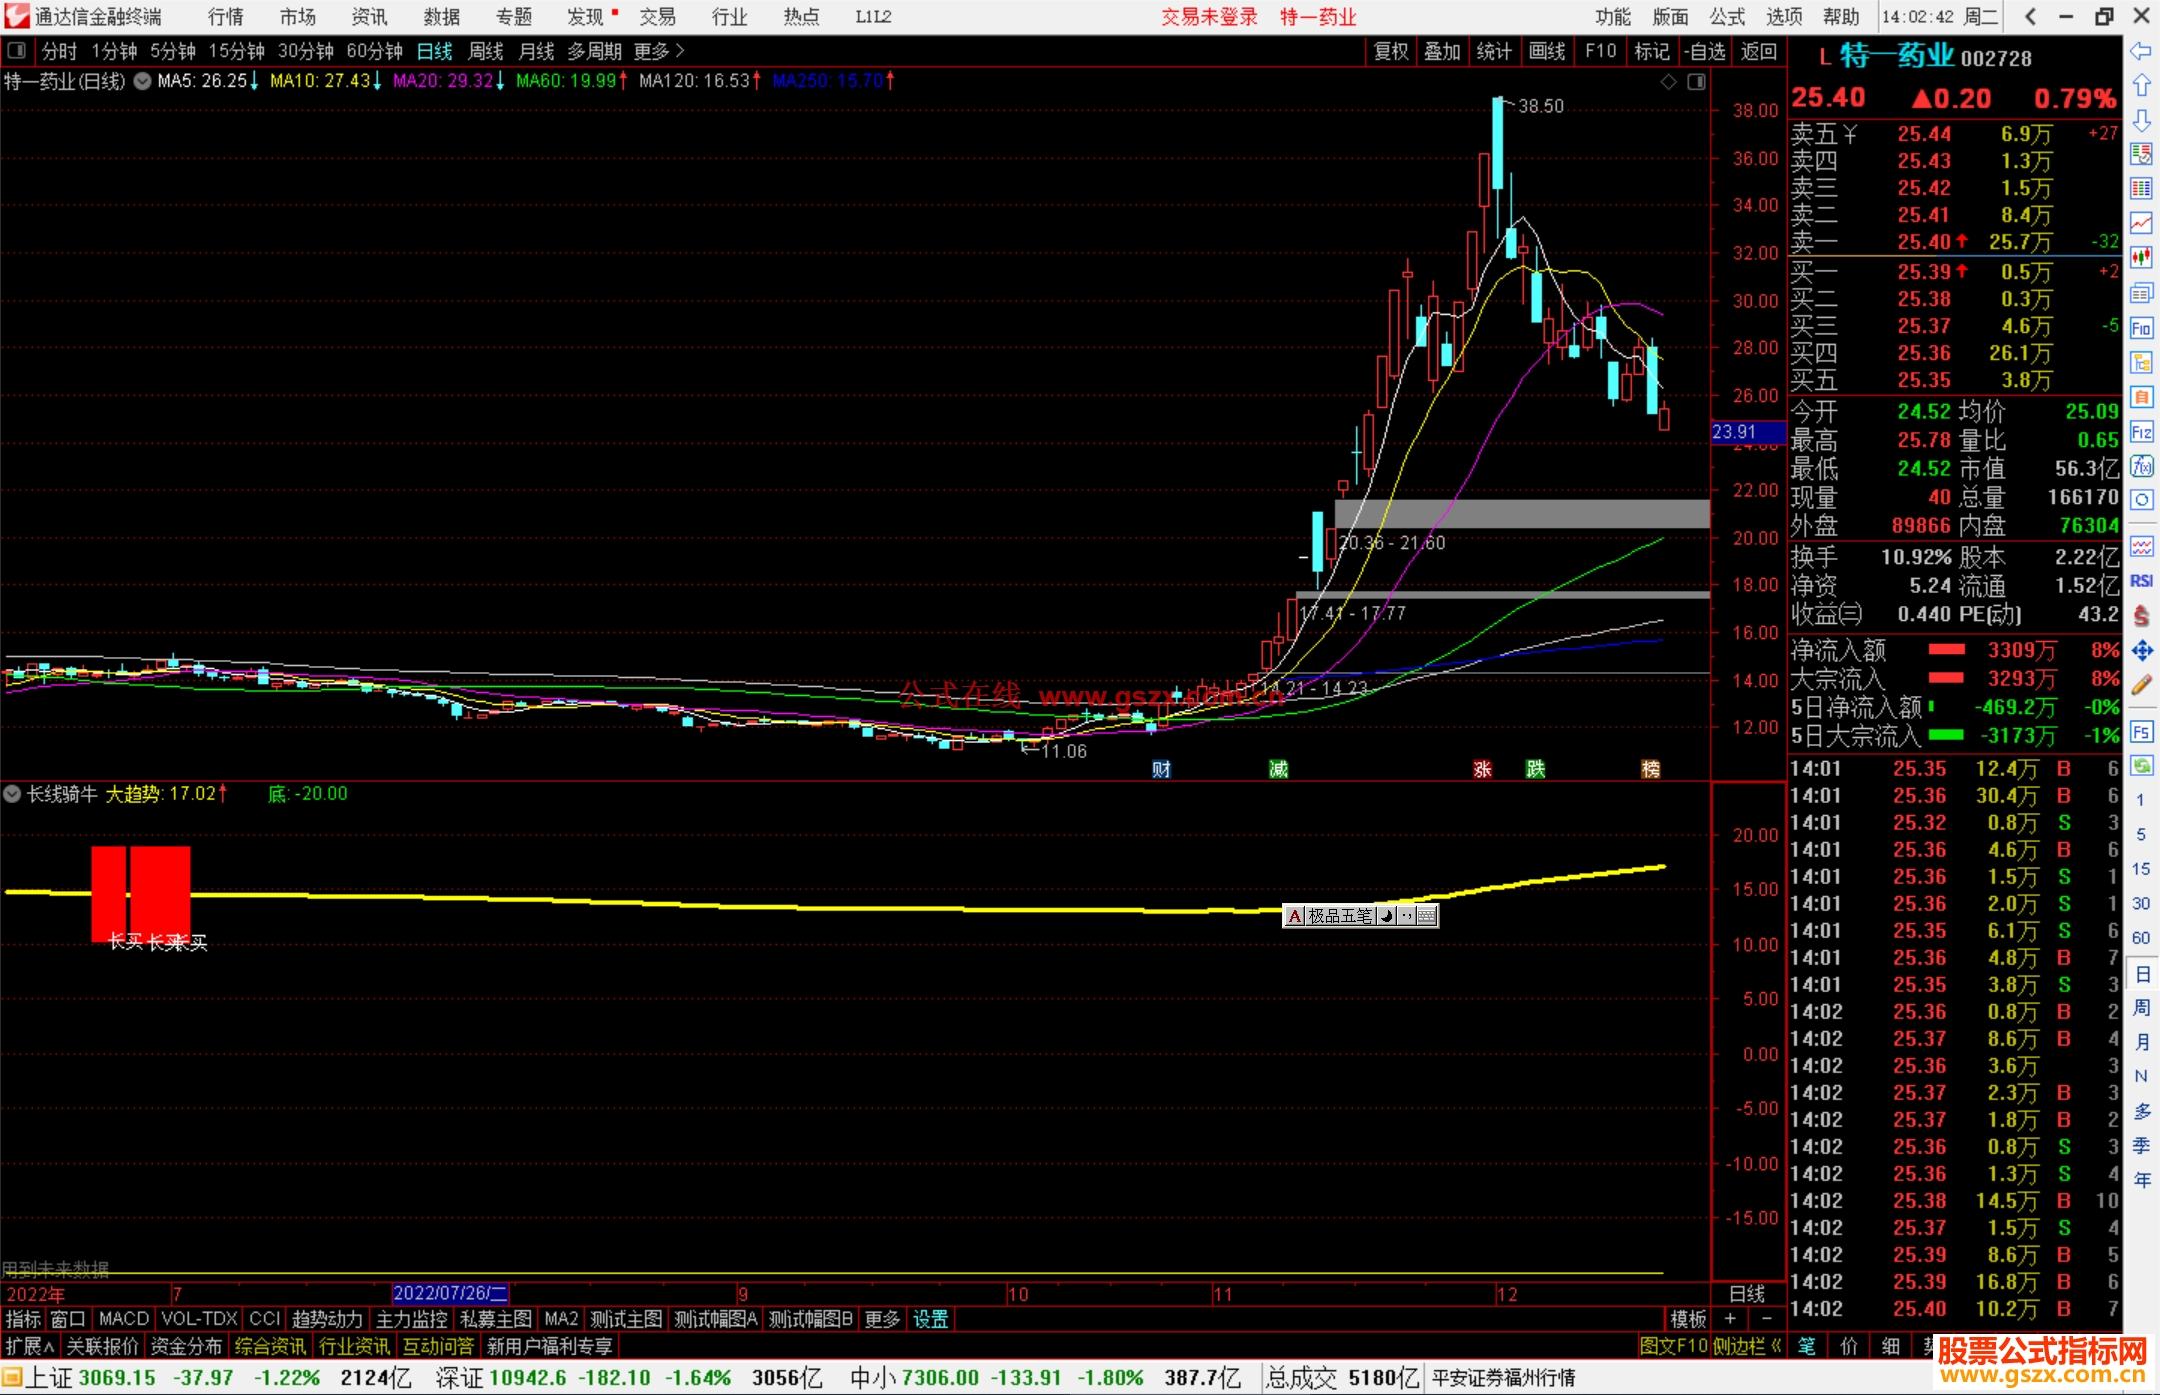Open the 公式 menu
This screenshot has width=2160, height=1395.
pyautogui.click(x=1726, y=16)
